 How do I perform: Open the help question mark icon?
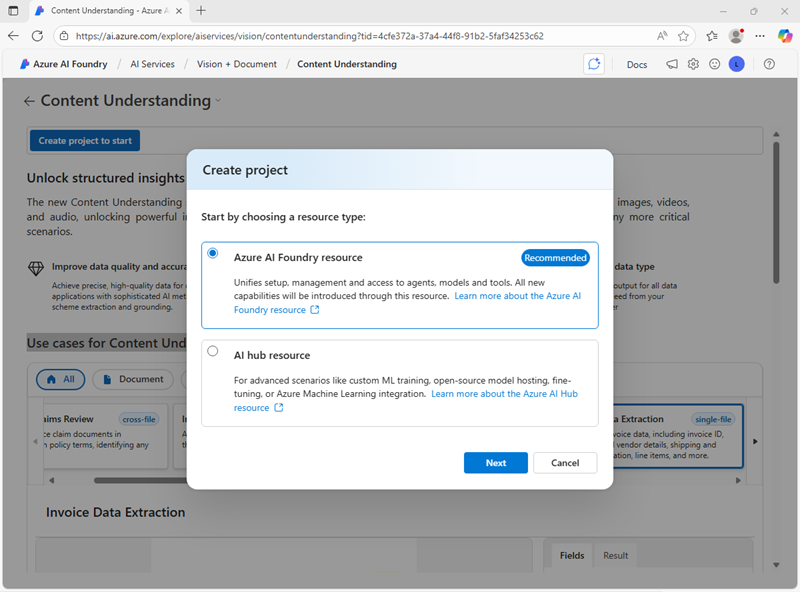click(x=769, y=64)
